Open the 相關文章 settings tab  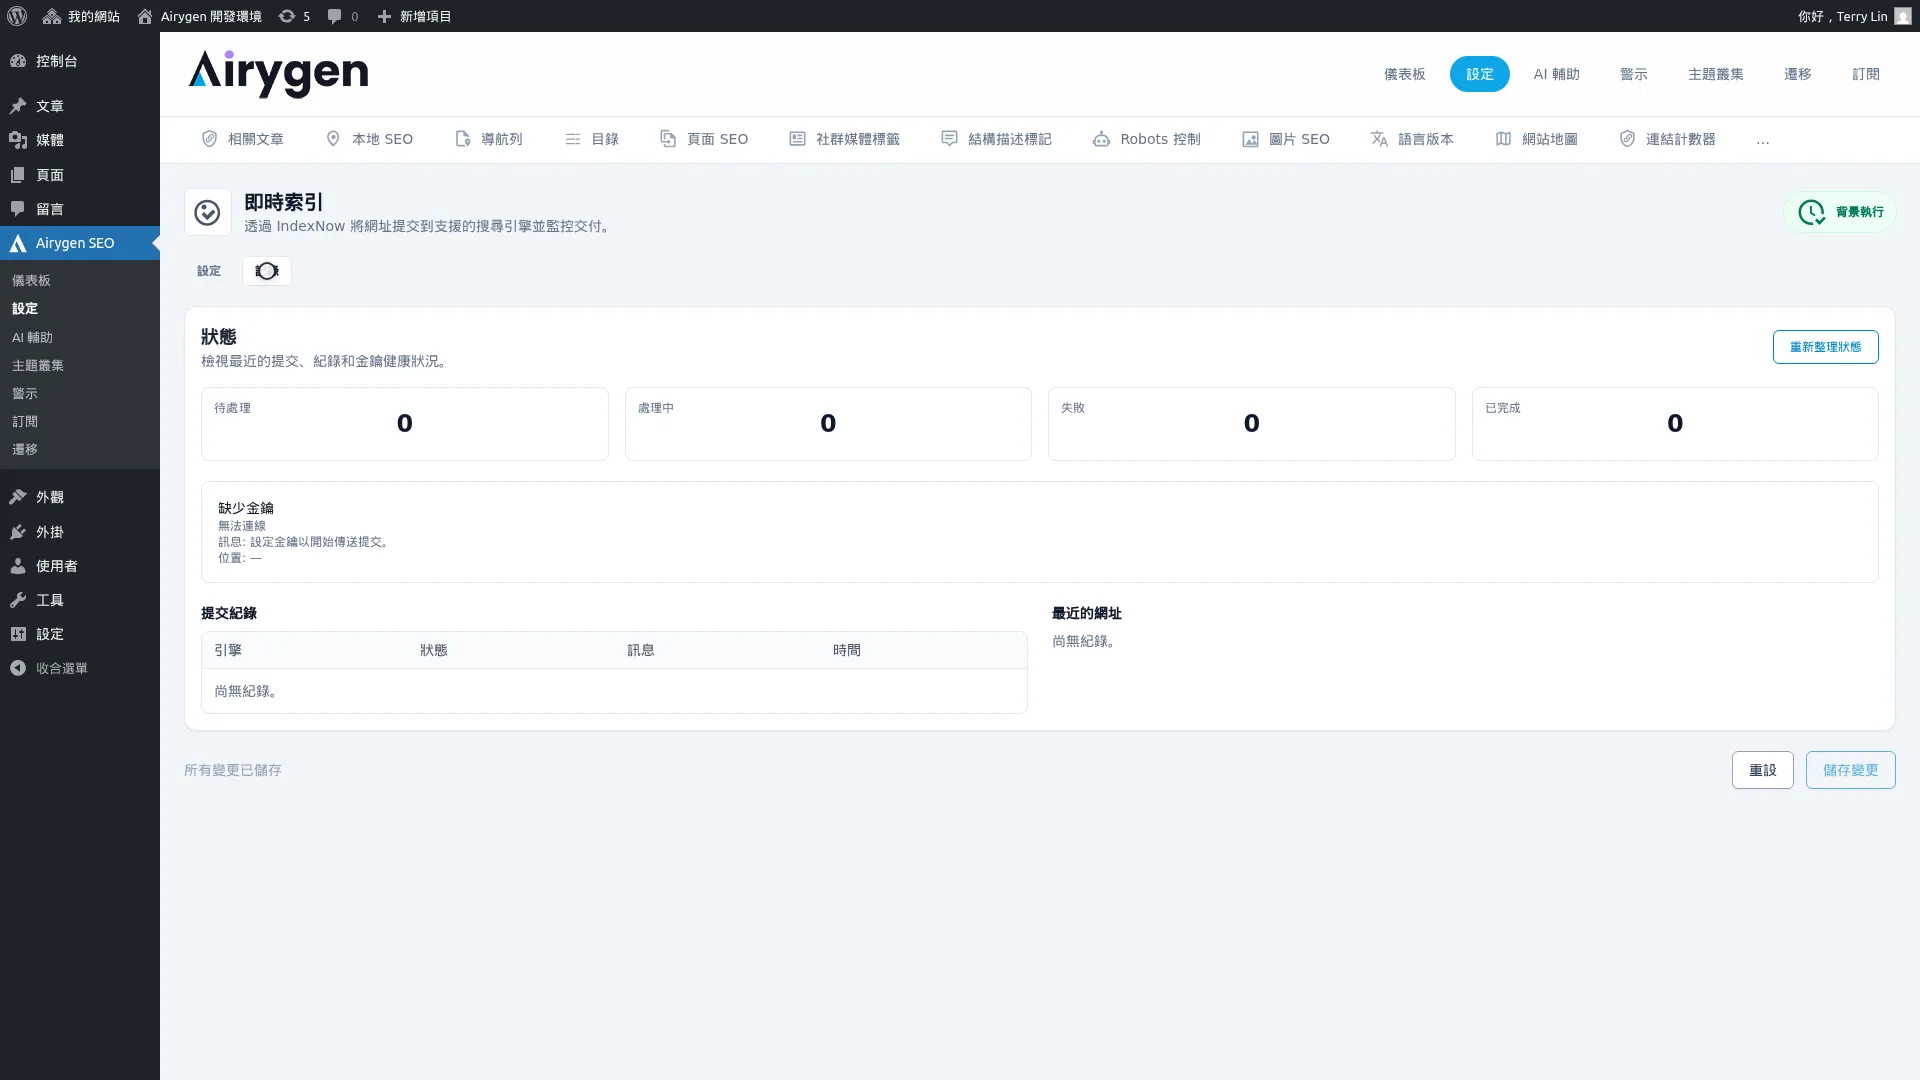[243, 139]
